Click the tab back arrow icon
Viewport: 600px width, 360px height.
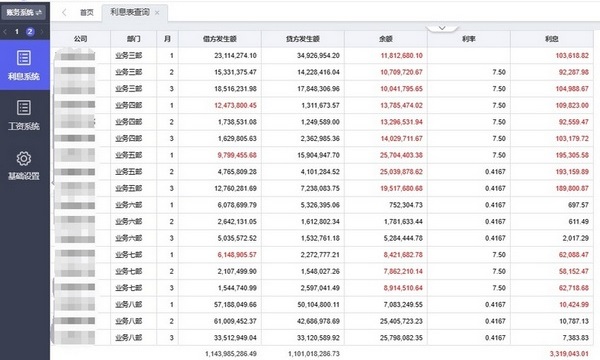[64, 13]
